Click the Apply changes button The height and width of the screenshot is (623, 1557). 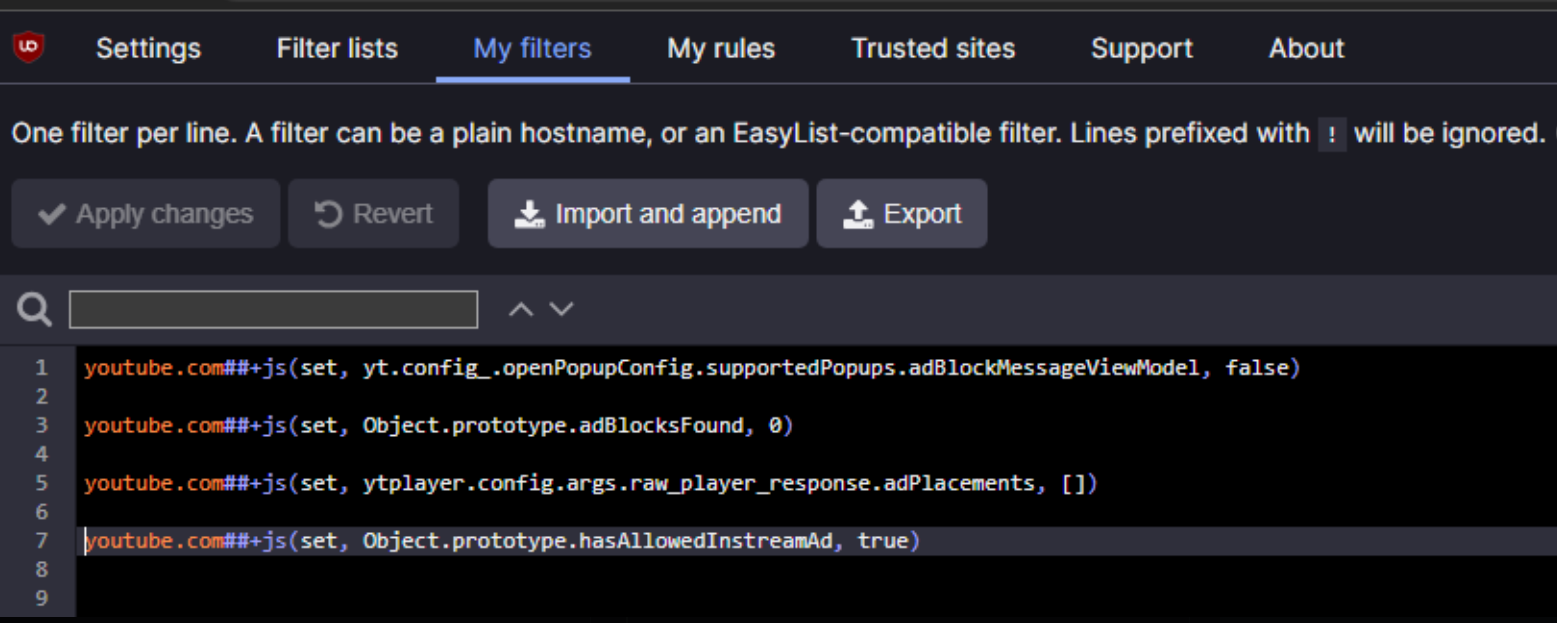click(146, 213)
